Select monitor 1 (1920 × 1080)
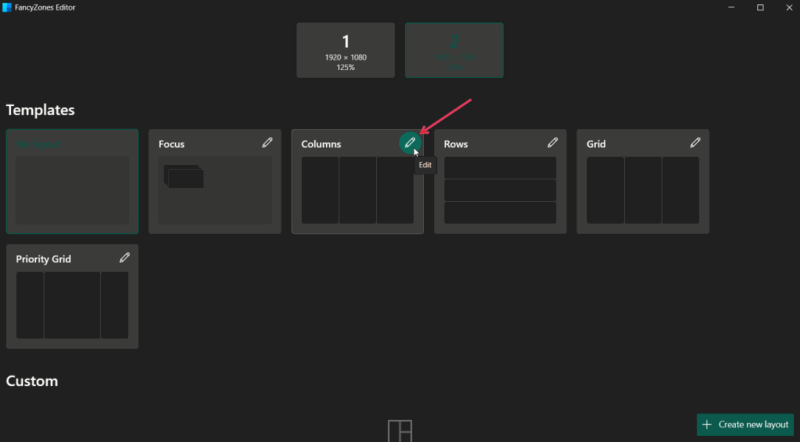Image resolution: width=800 pixels, height=442 pixels. coord(346,49)
